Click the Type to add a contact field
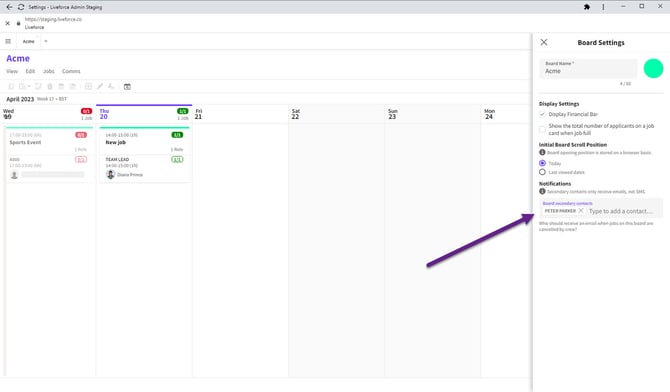This screenshot has width=670, height=392. (x=621, y=211)
